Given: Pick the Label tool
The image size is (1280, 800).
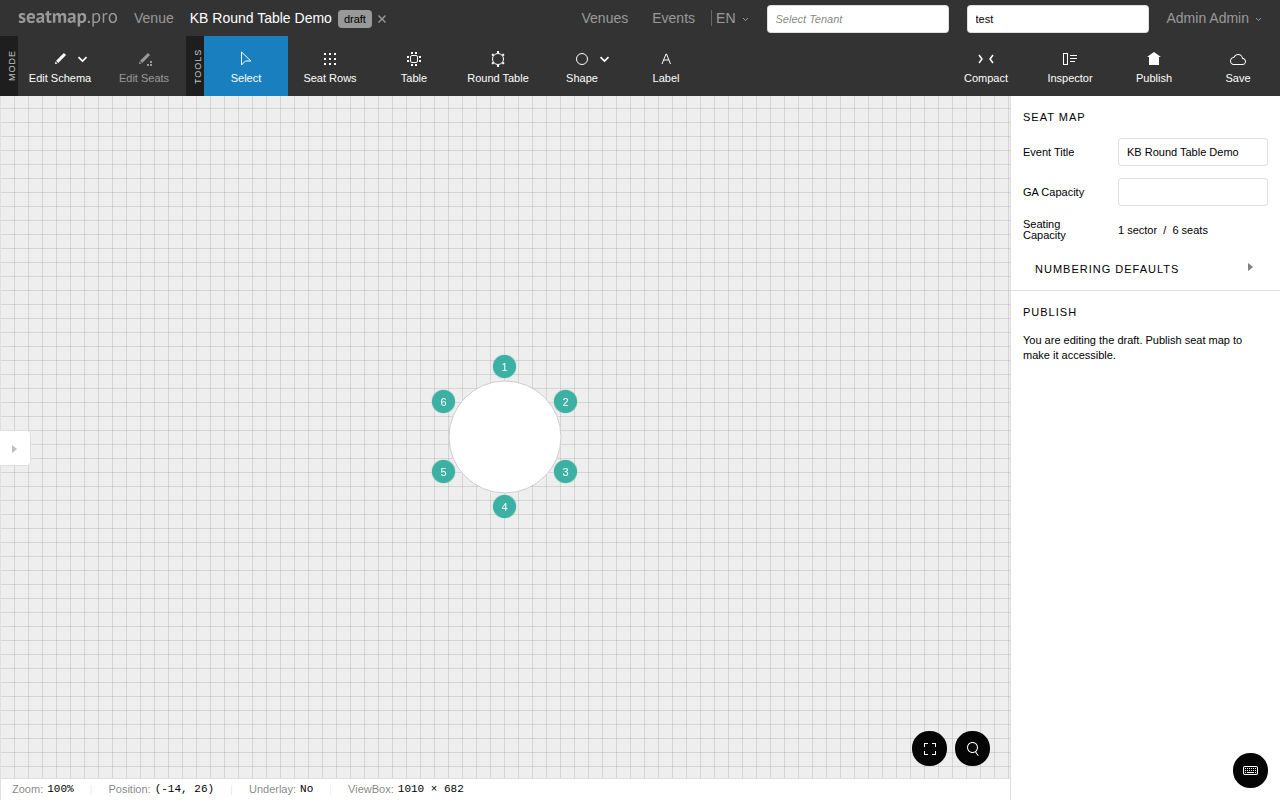Looking at the screenshot, I should [x=665, y=66].
